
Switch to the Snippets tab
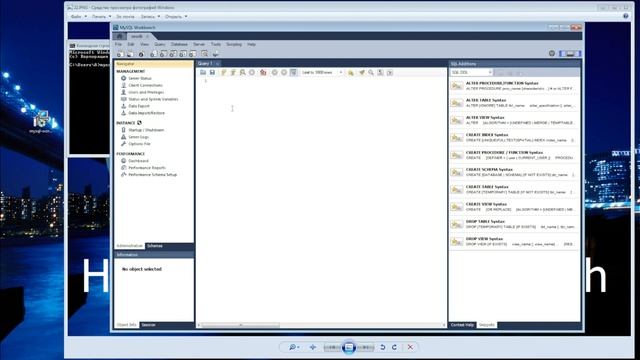click(x=487, y=325)
